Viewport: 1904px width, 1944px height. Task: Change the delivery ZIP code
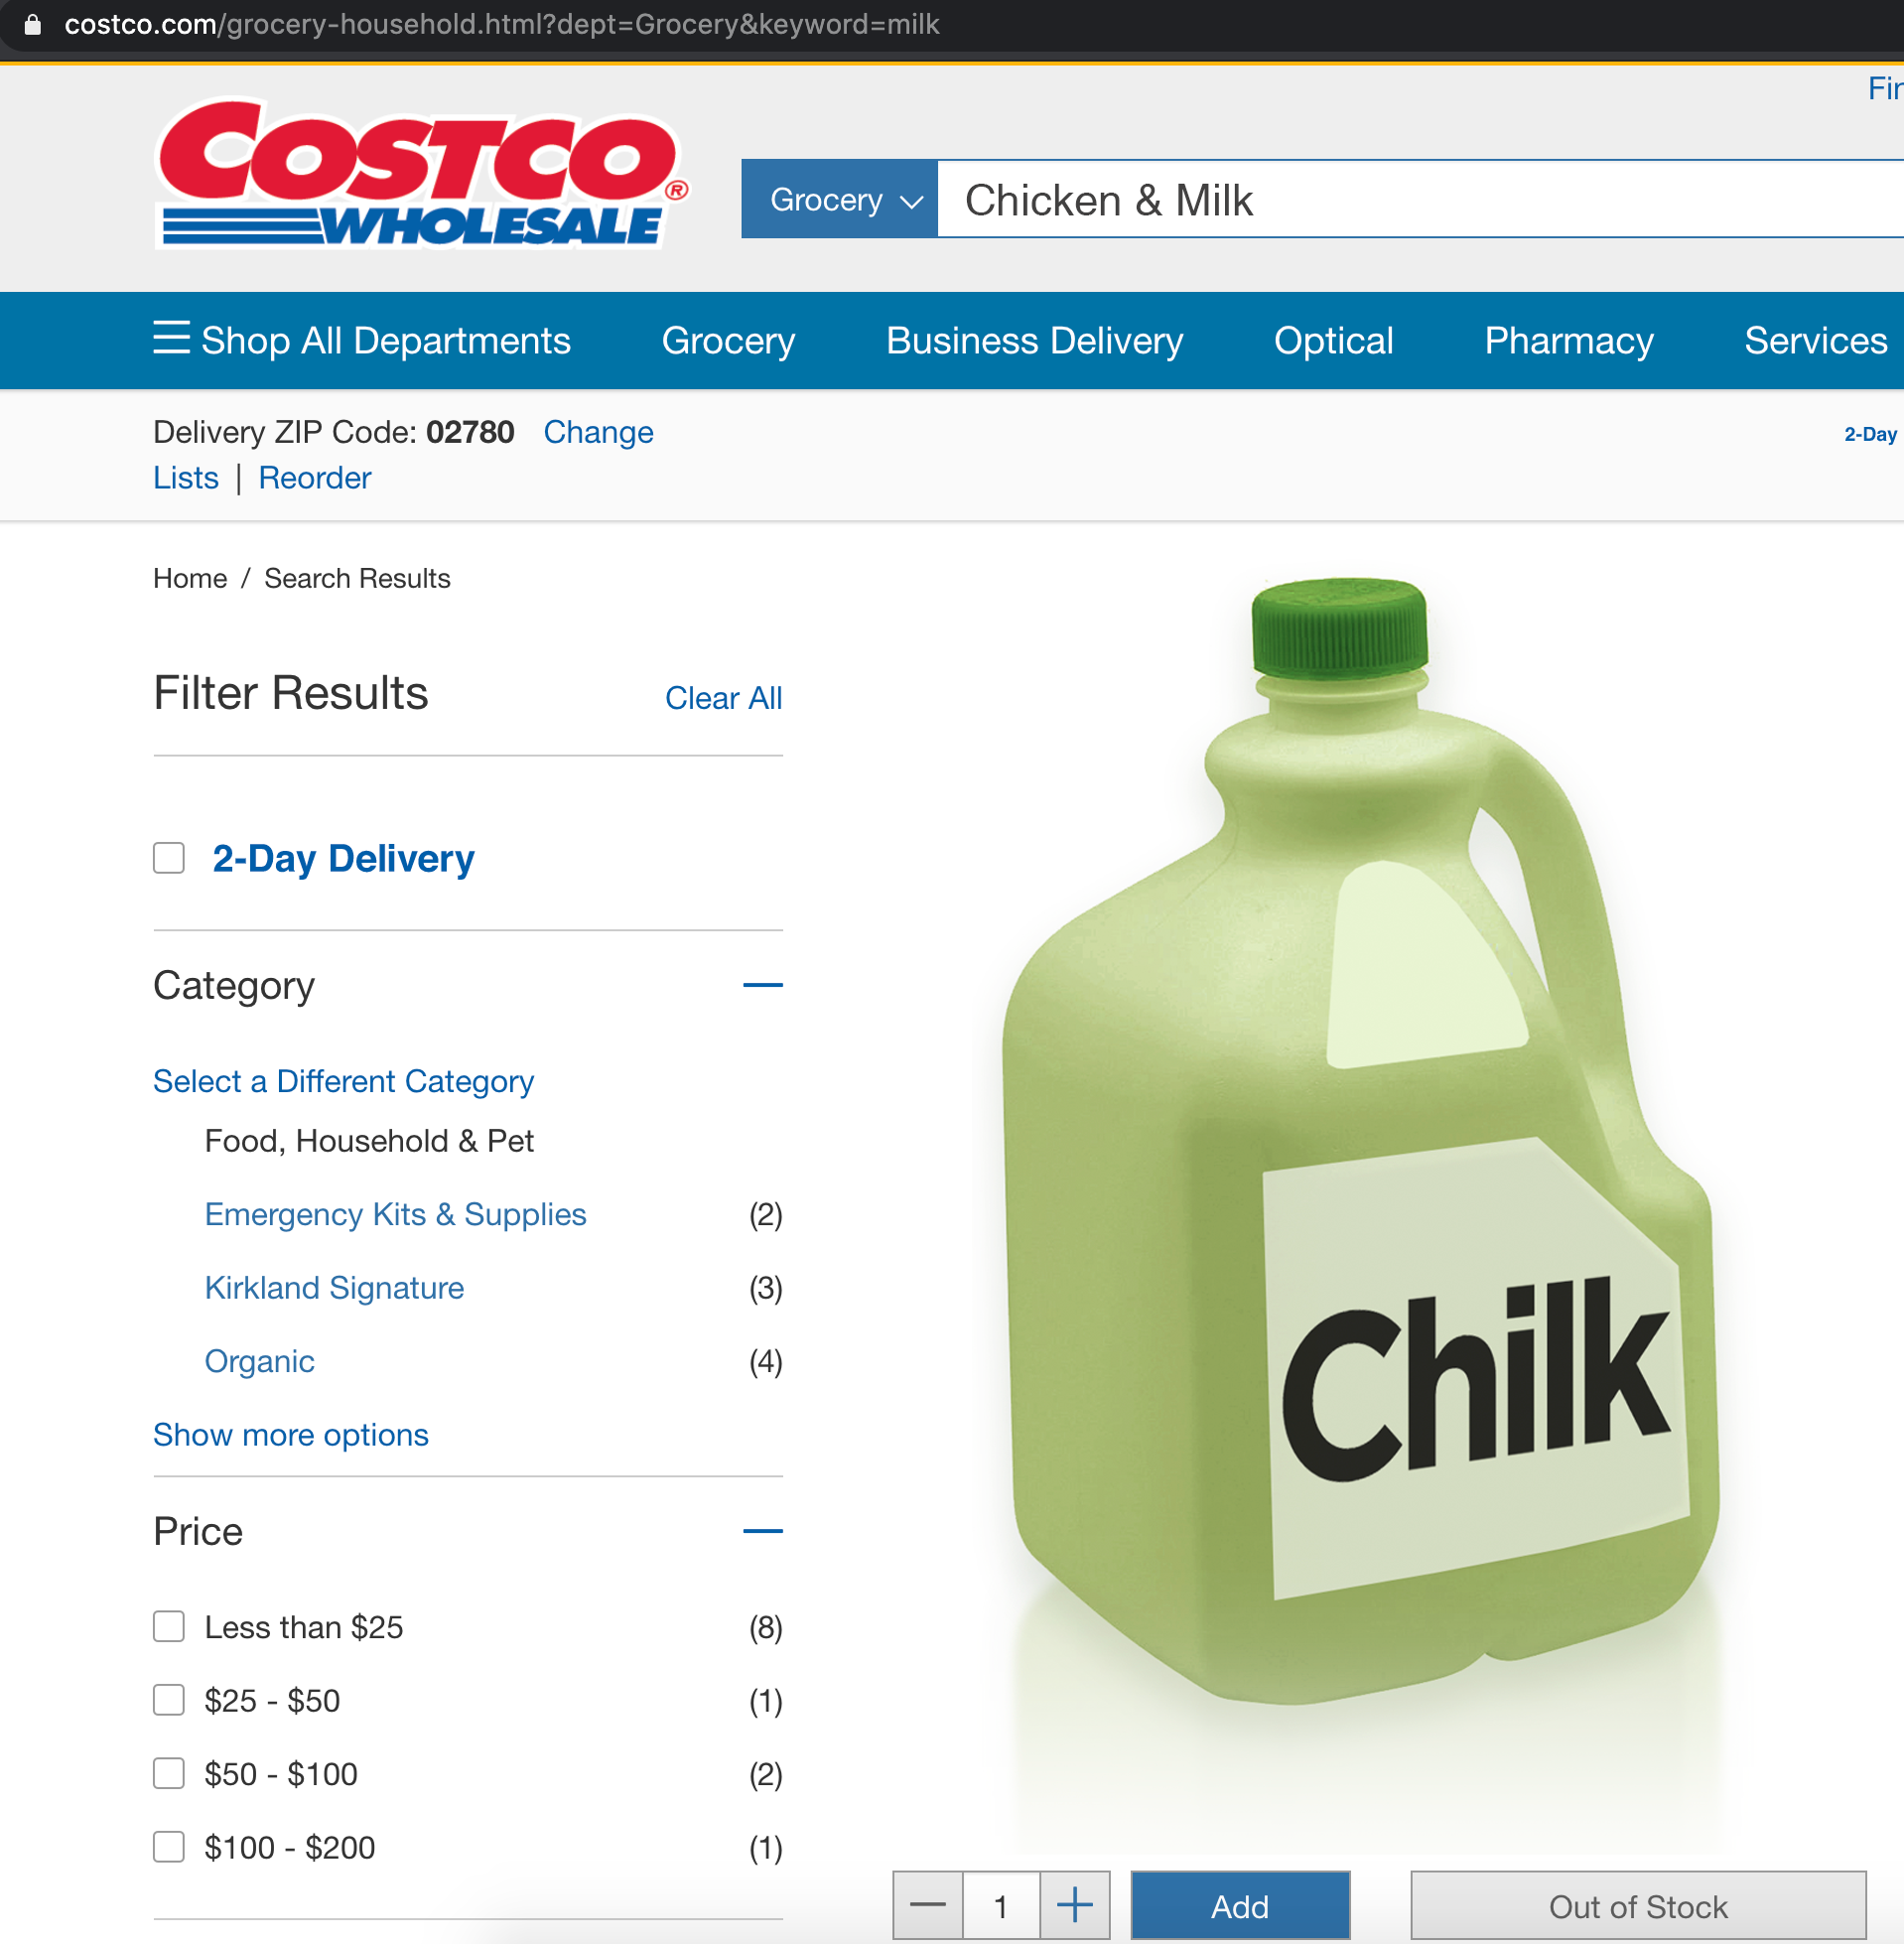click(598, 432)
